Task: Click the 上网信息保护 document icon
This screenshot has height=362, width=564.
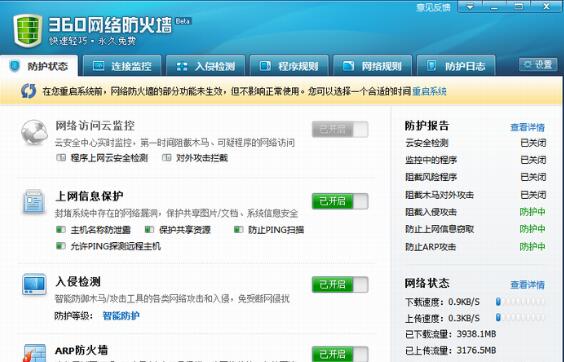Action: coord(34,202)
